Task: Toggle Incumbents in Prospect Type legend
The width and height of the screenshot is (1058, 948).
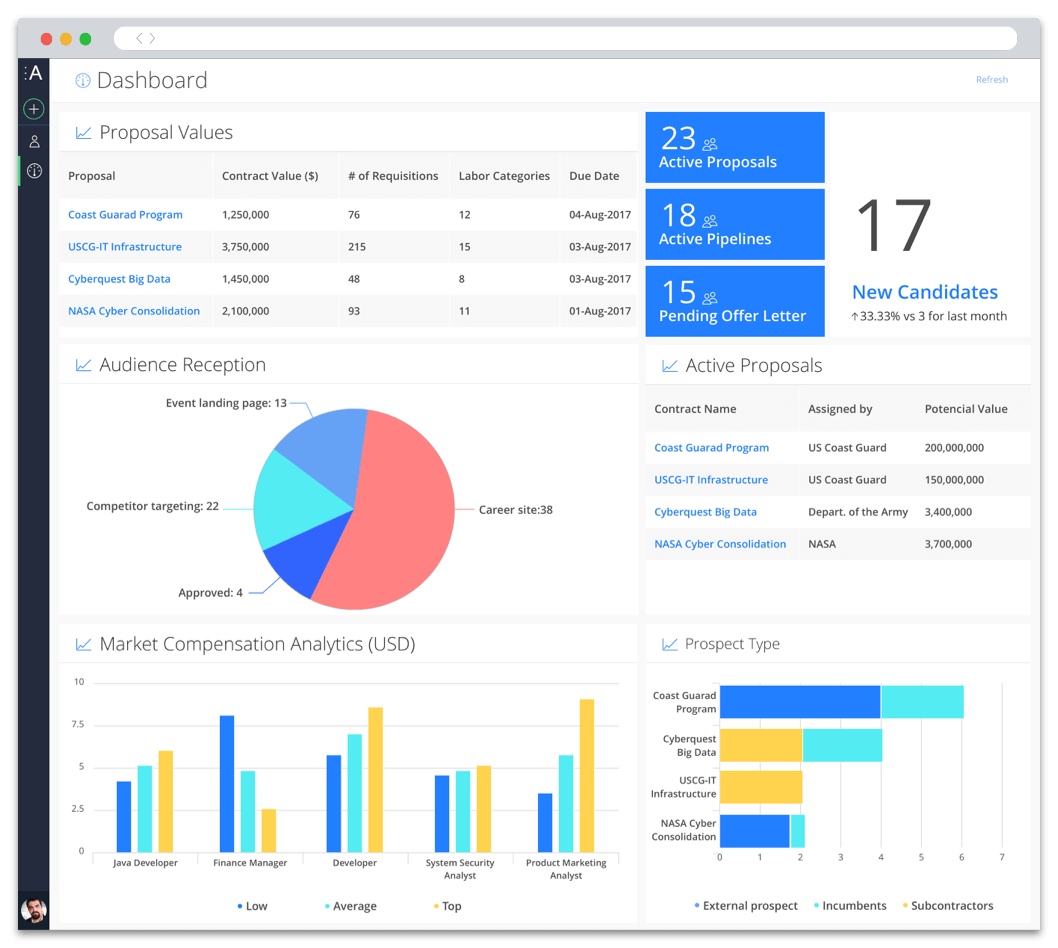Action: [851, 905]
